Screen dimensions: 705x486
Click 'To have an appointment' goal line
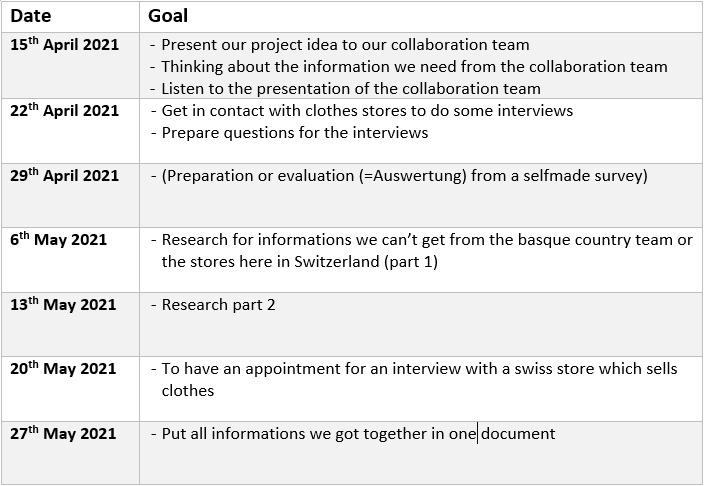[x=419, y=370]
